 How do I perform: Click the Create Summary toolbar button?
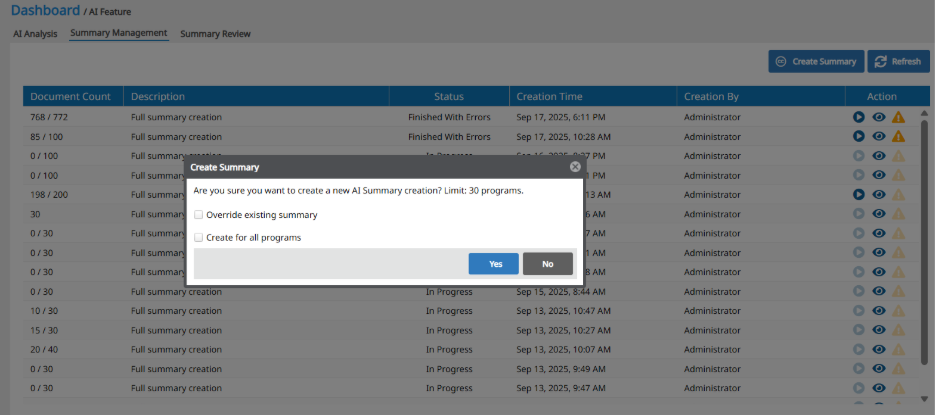815,61
